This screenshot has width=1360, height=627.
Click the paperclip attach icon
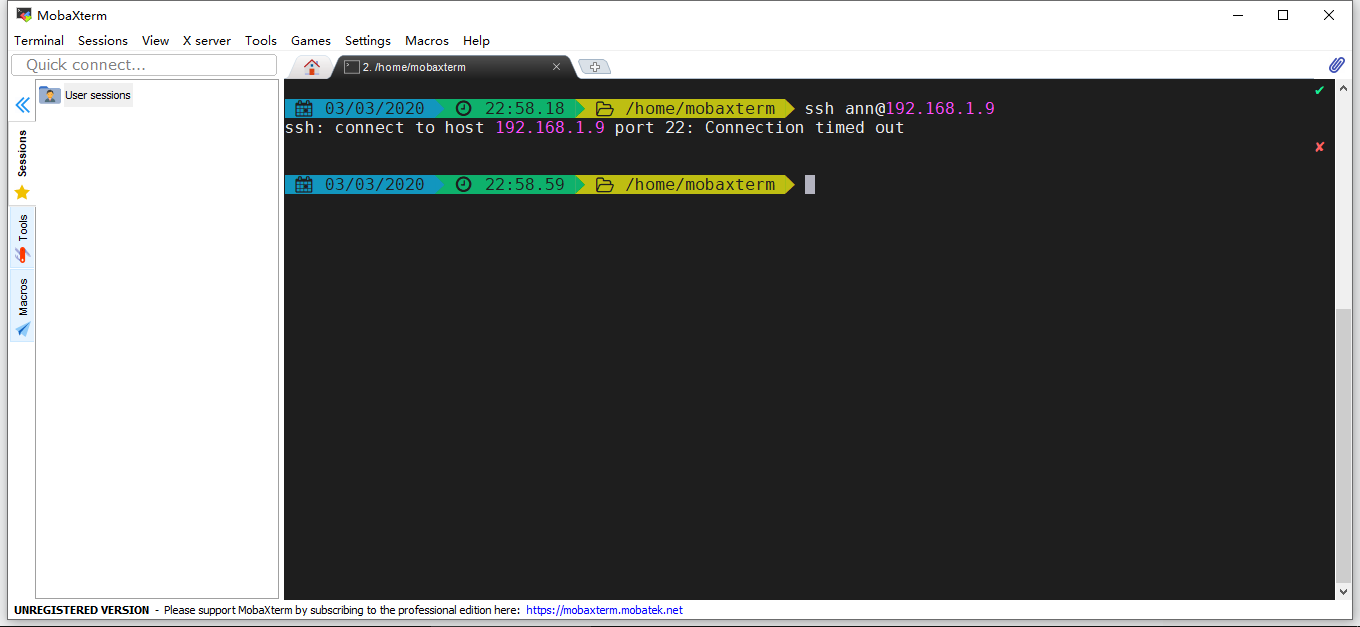[1336, 65]
